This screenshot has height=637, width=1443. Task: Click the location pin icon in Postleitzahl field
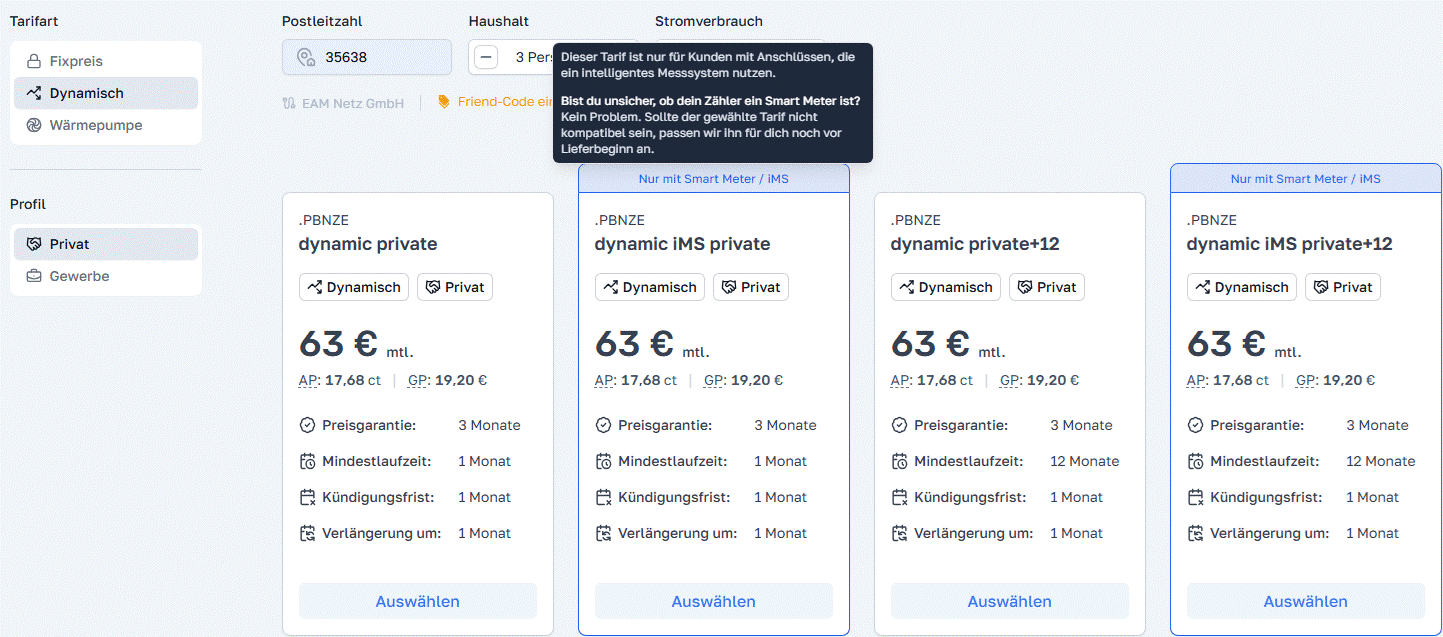tap(306, 58)
